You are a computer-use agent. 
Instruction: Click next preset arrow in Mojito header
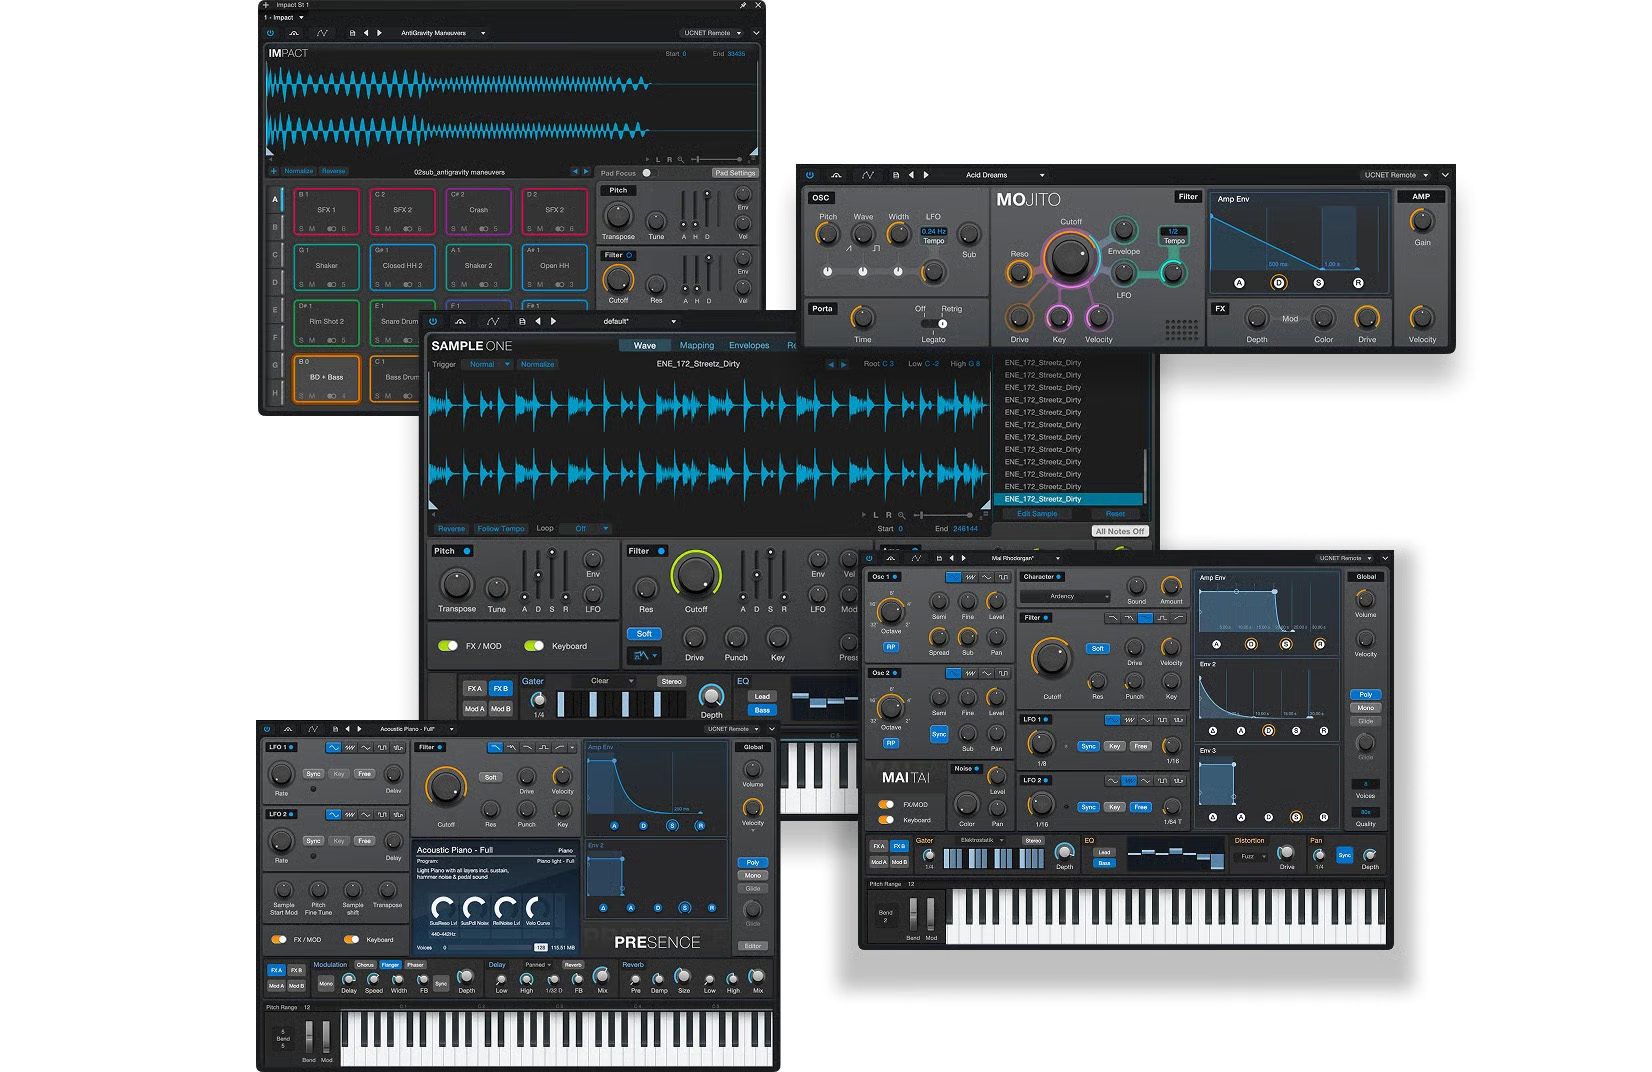926,175
